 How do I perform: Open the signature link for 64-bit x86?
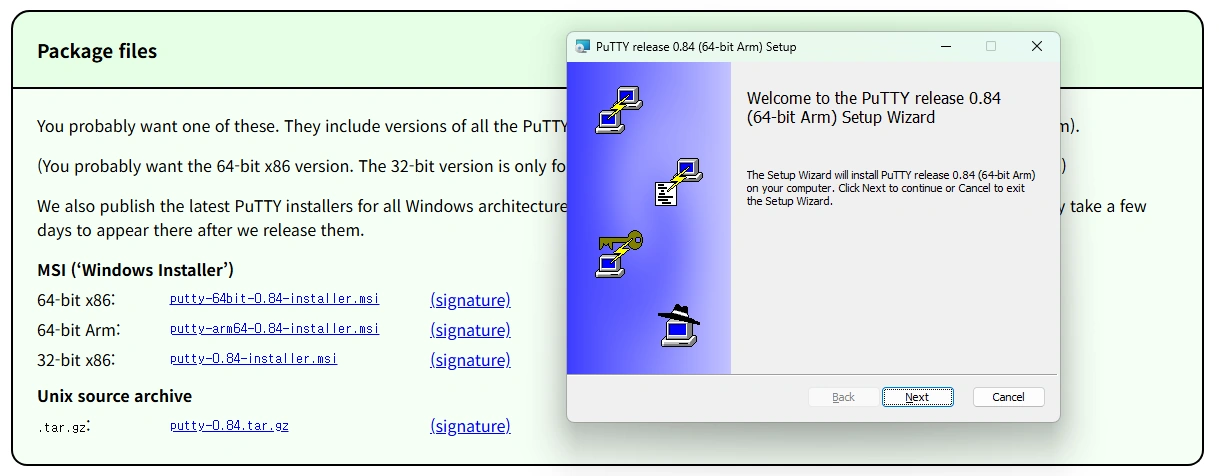tap(470, 300)
